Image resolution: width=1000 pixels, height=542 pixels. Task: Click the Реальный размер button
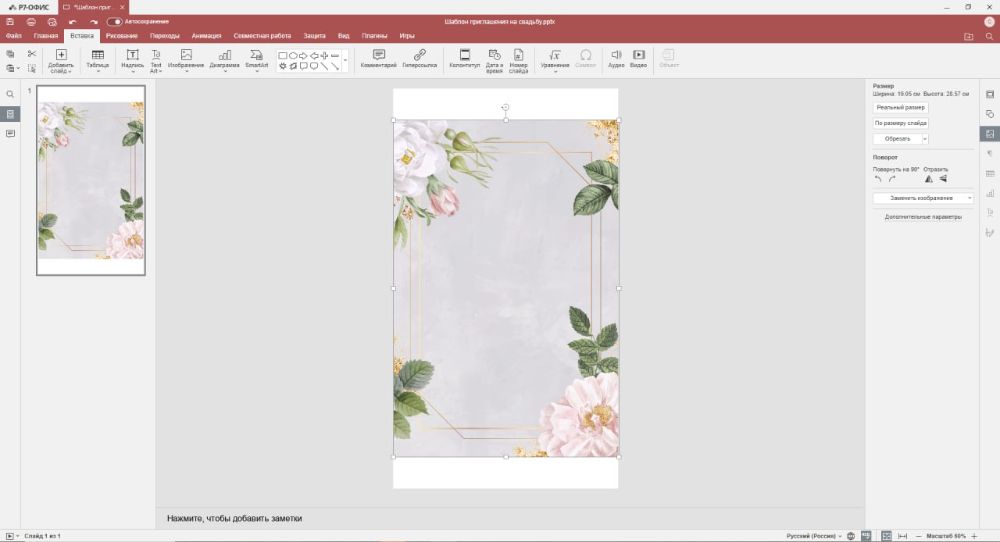pos(900,107)
